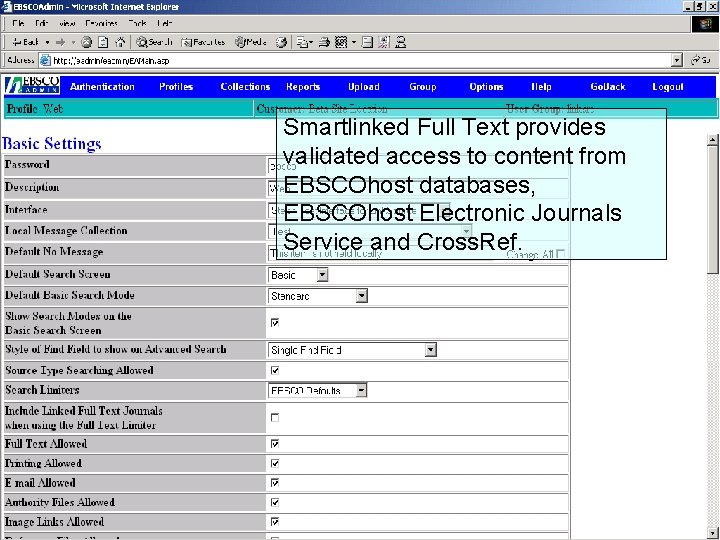Click the Edit page toolbar icon
This screenshot has width=720, height=540.
[x=341, y=42]
